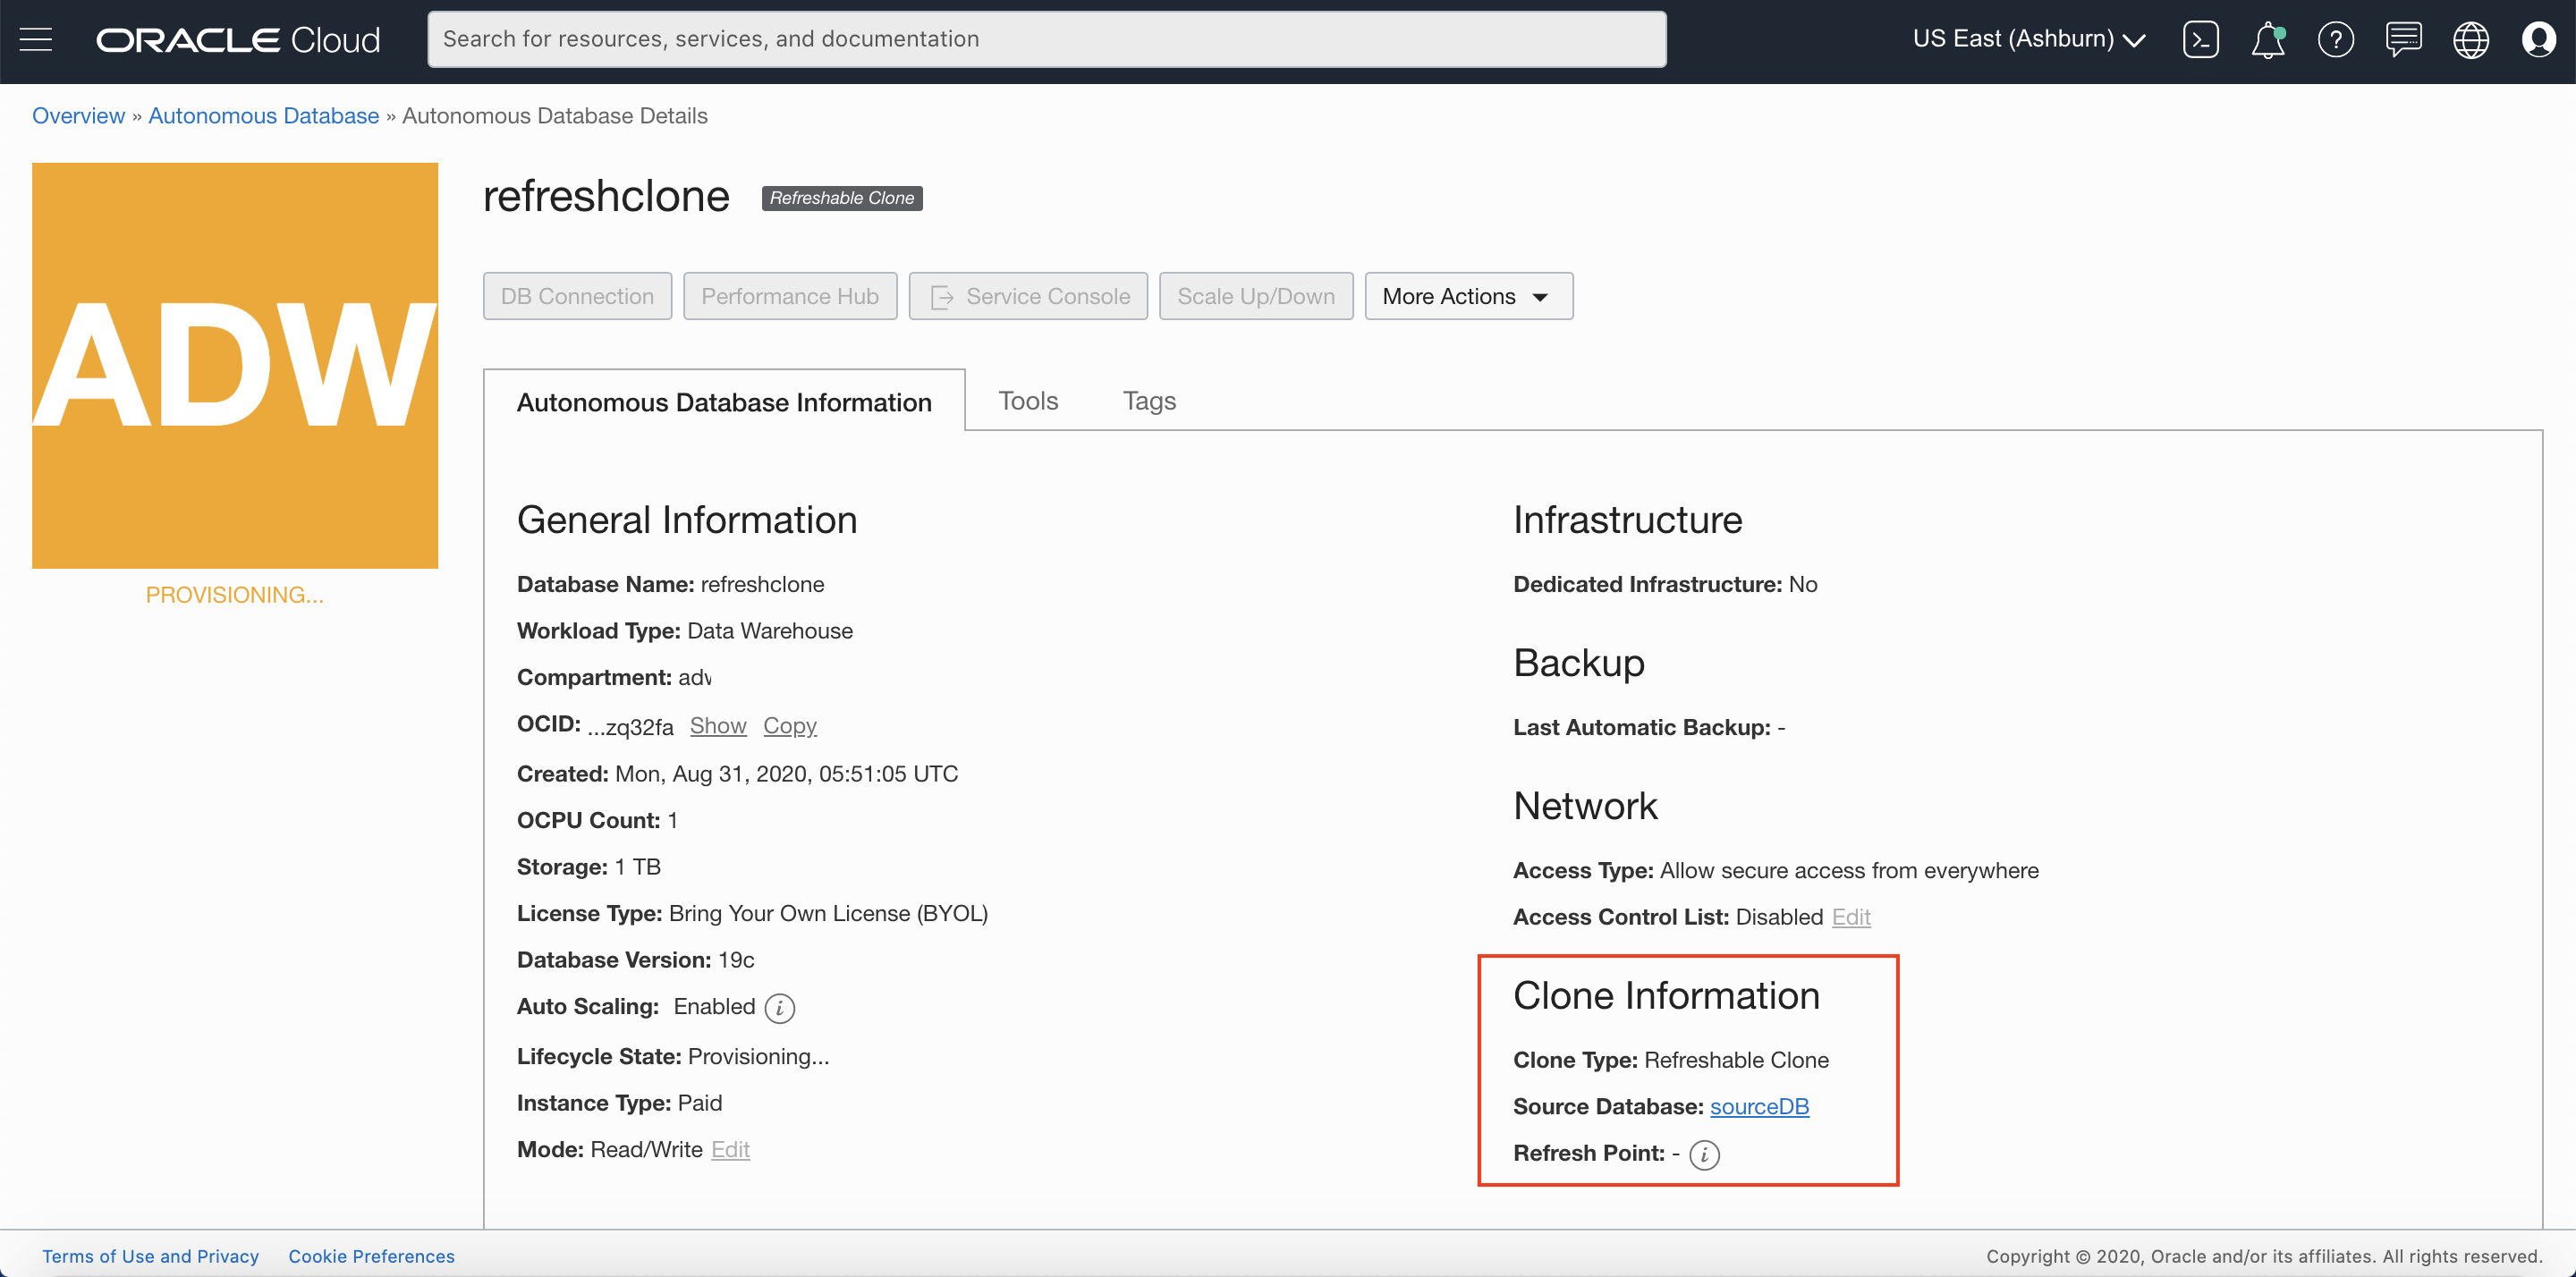Open the notifications bell icon

pos(2267,40)
